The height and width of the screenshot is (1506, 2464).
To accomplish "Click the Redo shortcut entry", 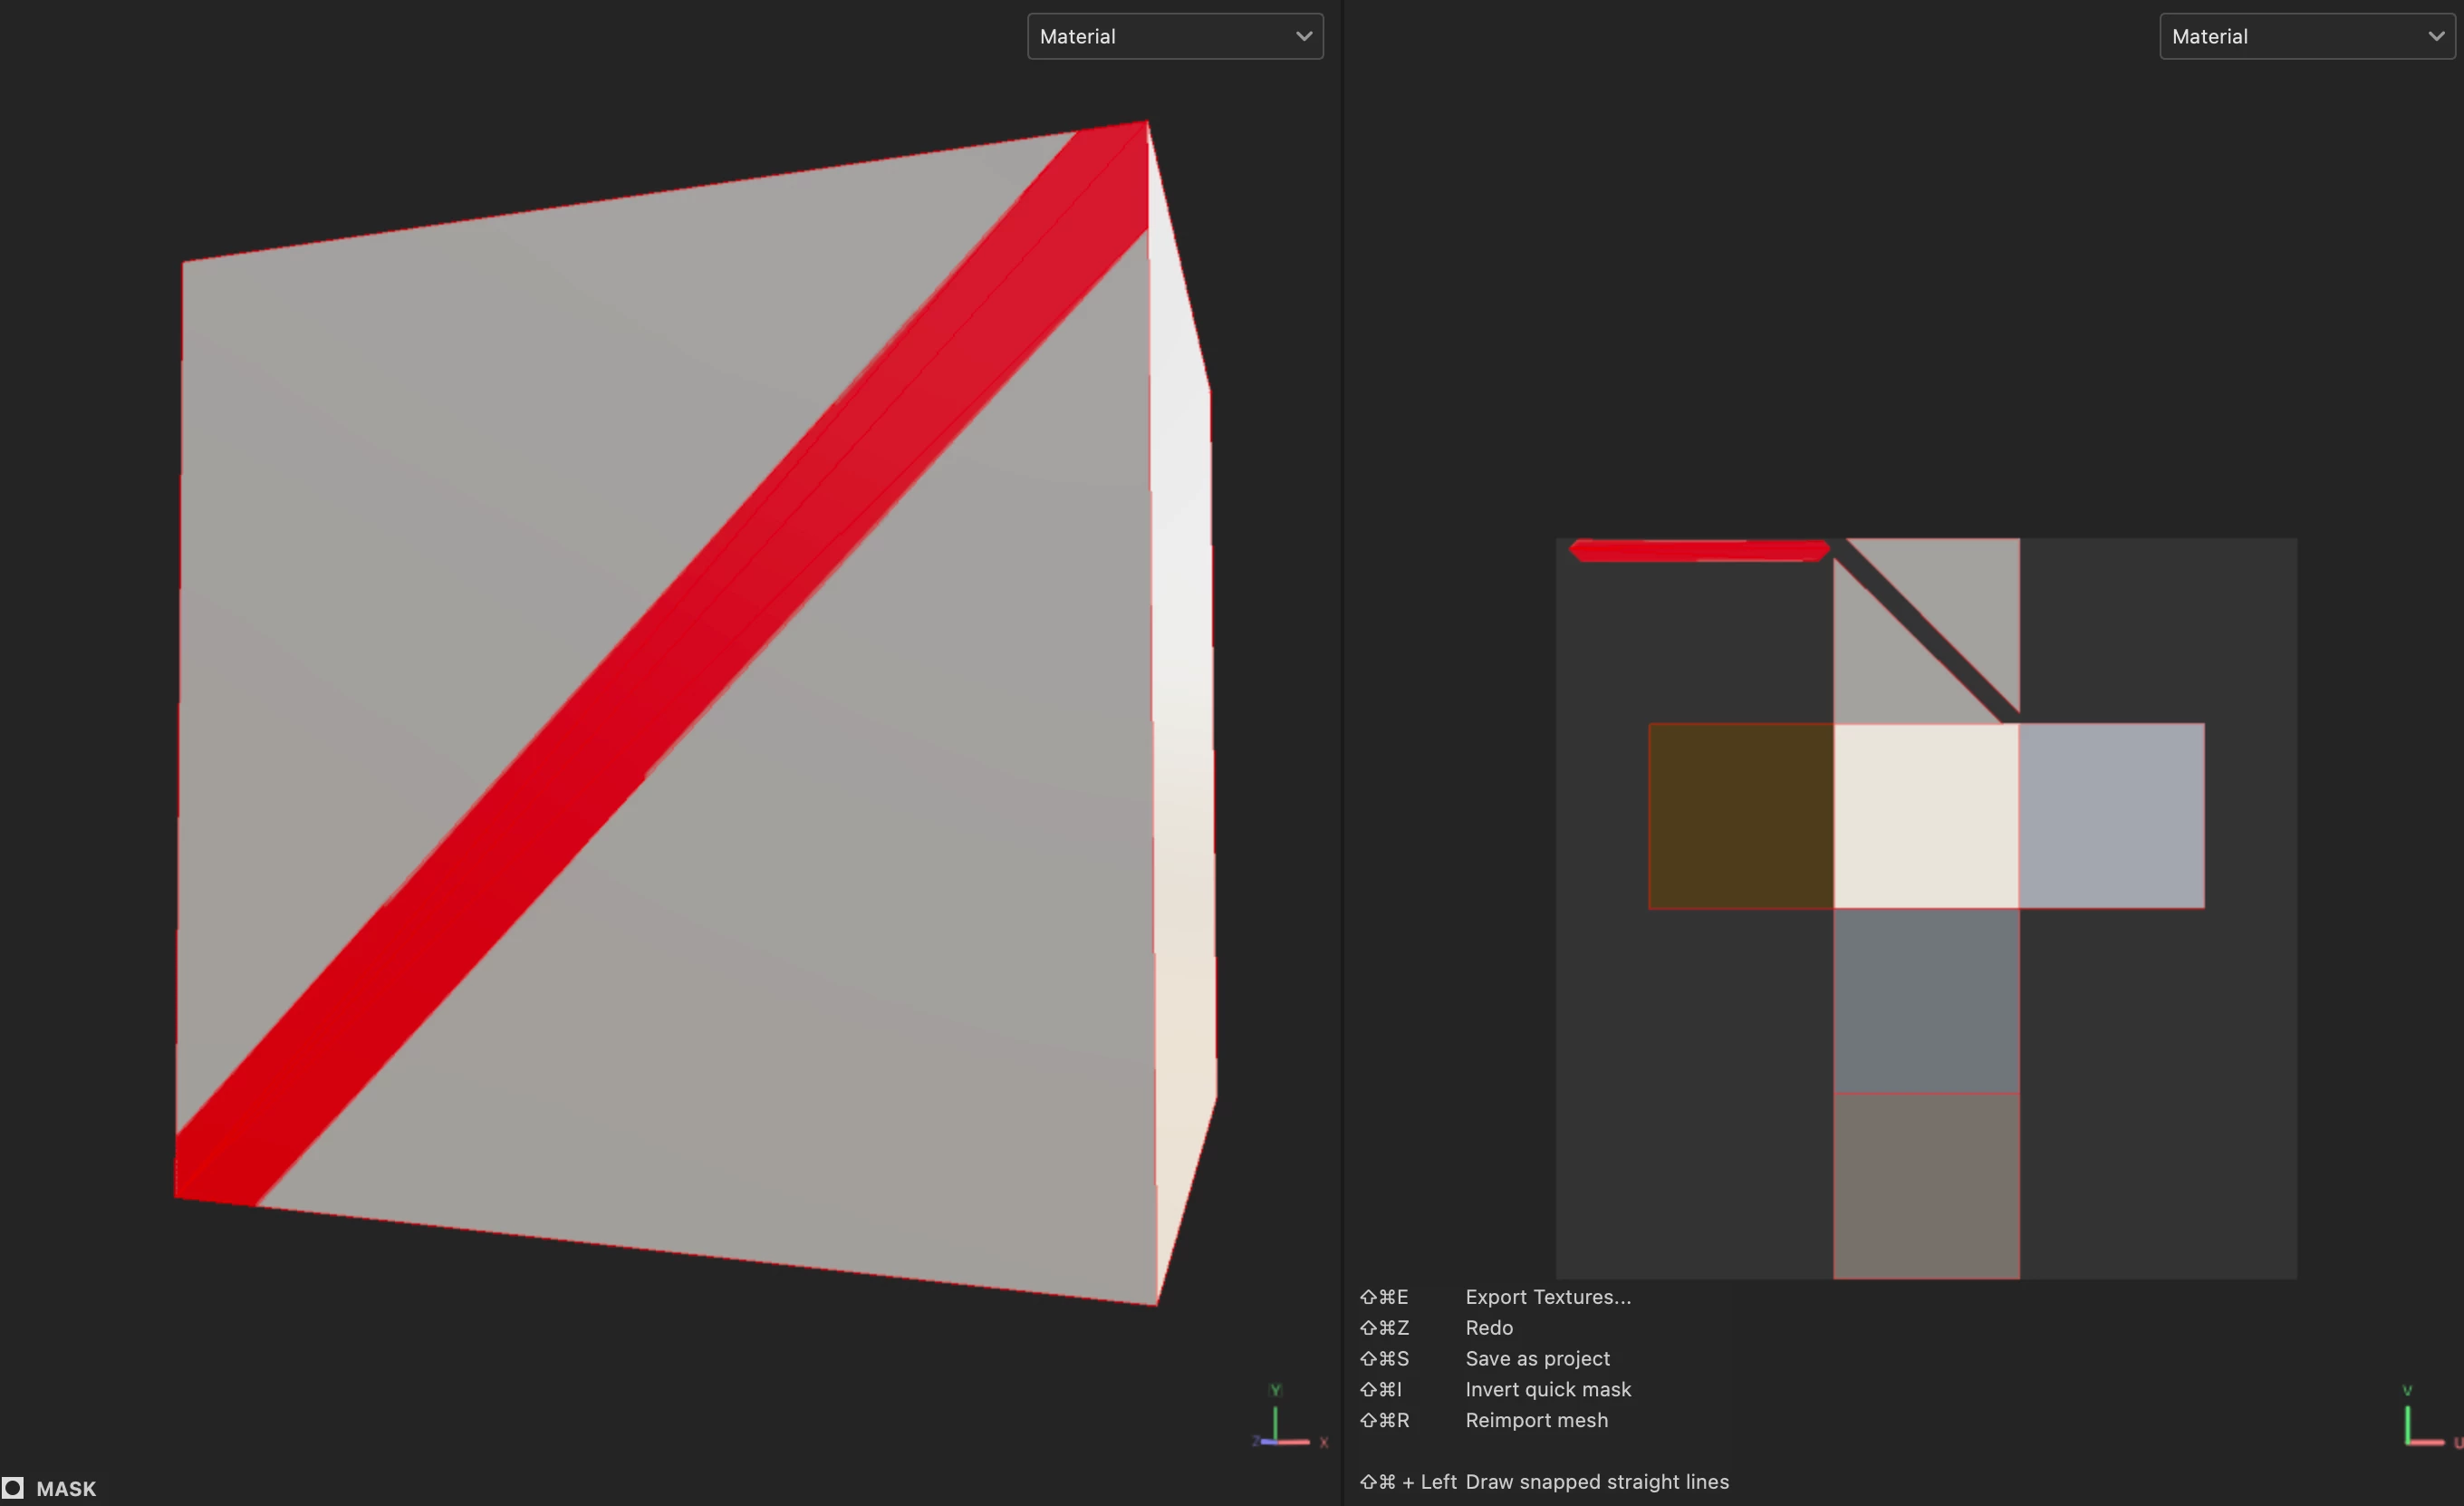I will pos(1489,1328).
